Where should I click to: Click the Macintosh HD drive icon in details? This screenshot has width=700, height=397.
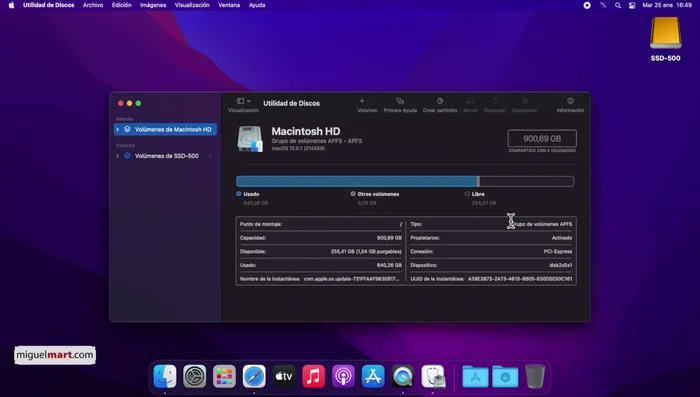pyautogui.click(x=250, y=139)
